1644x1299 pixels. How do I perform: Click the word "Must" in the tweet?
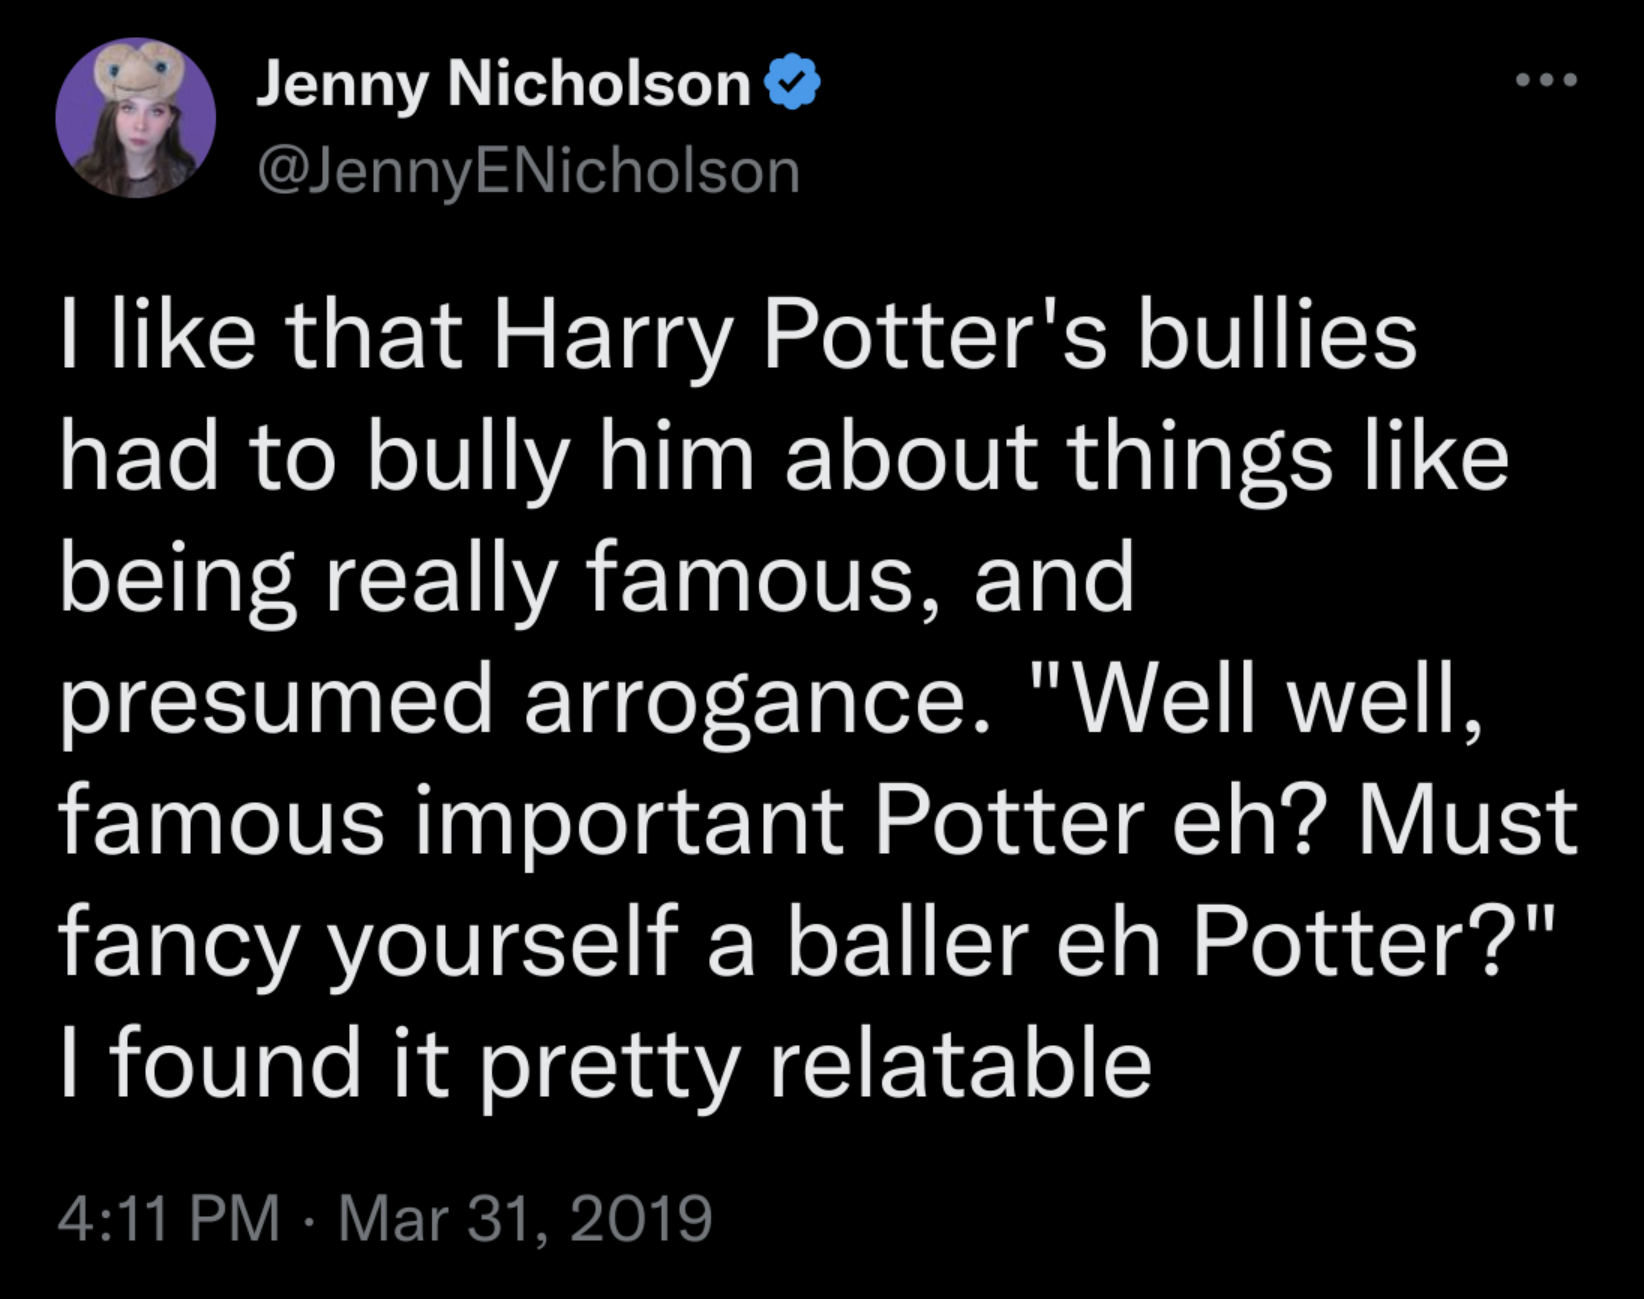tap(1466, 822)
